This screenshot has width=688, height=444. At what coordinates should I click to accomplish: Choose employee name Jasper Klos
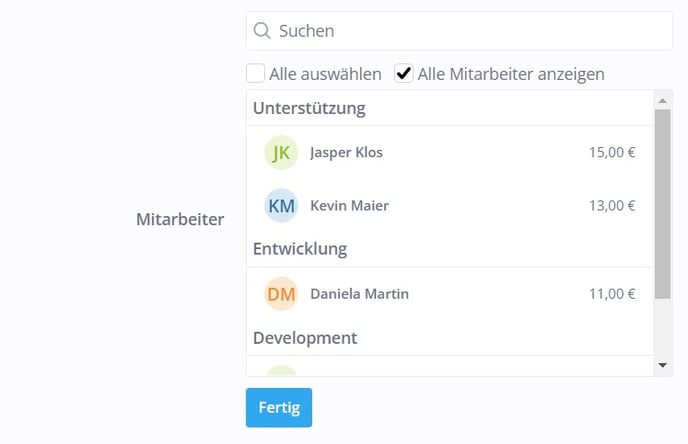[347, 152]
